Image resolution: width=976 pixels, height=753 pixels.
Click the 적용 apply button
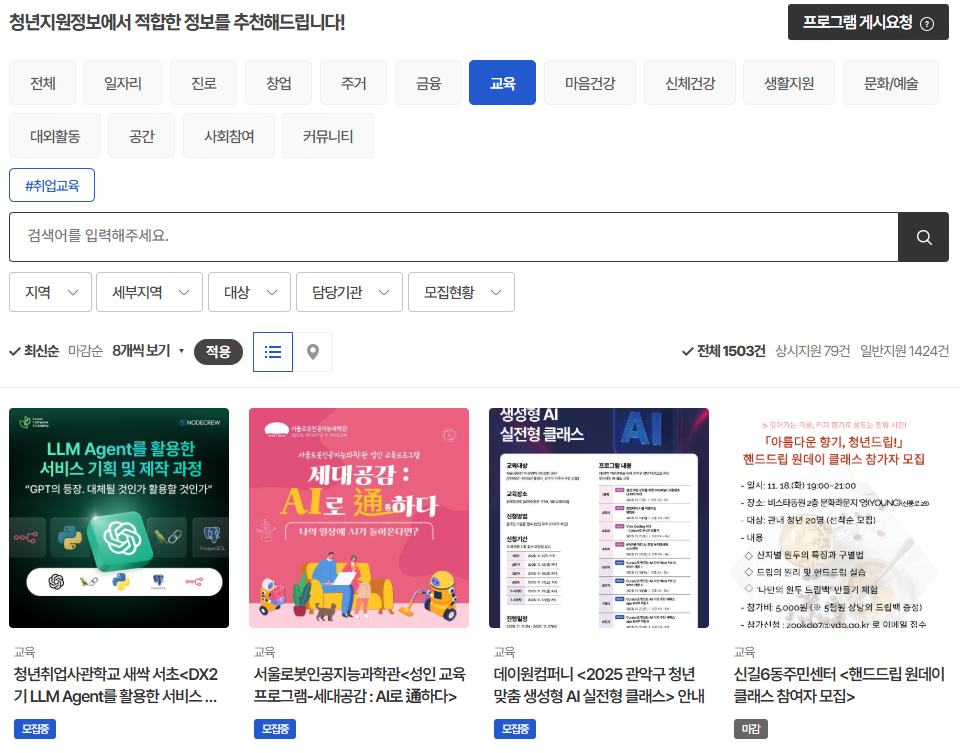point(218,352)
